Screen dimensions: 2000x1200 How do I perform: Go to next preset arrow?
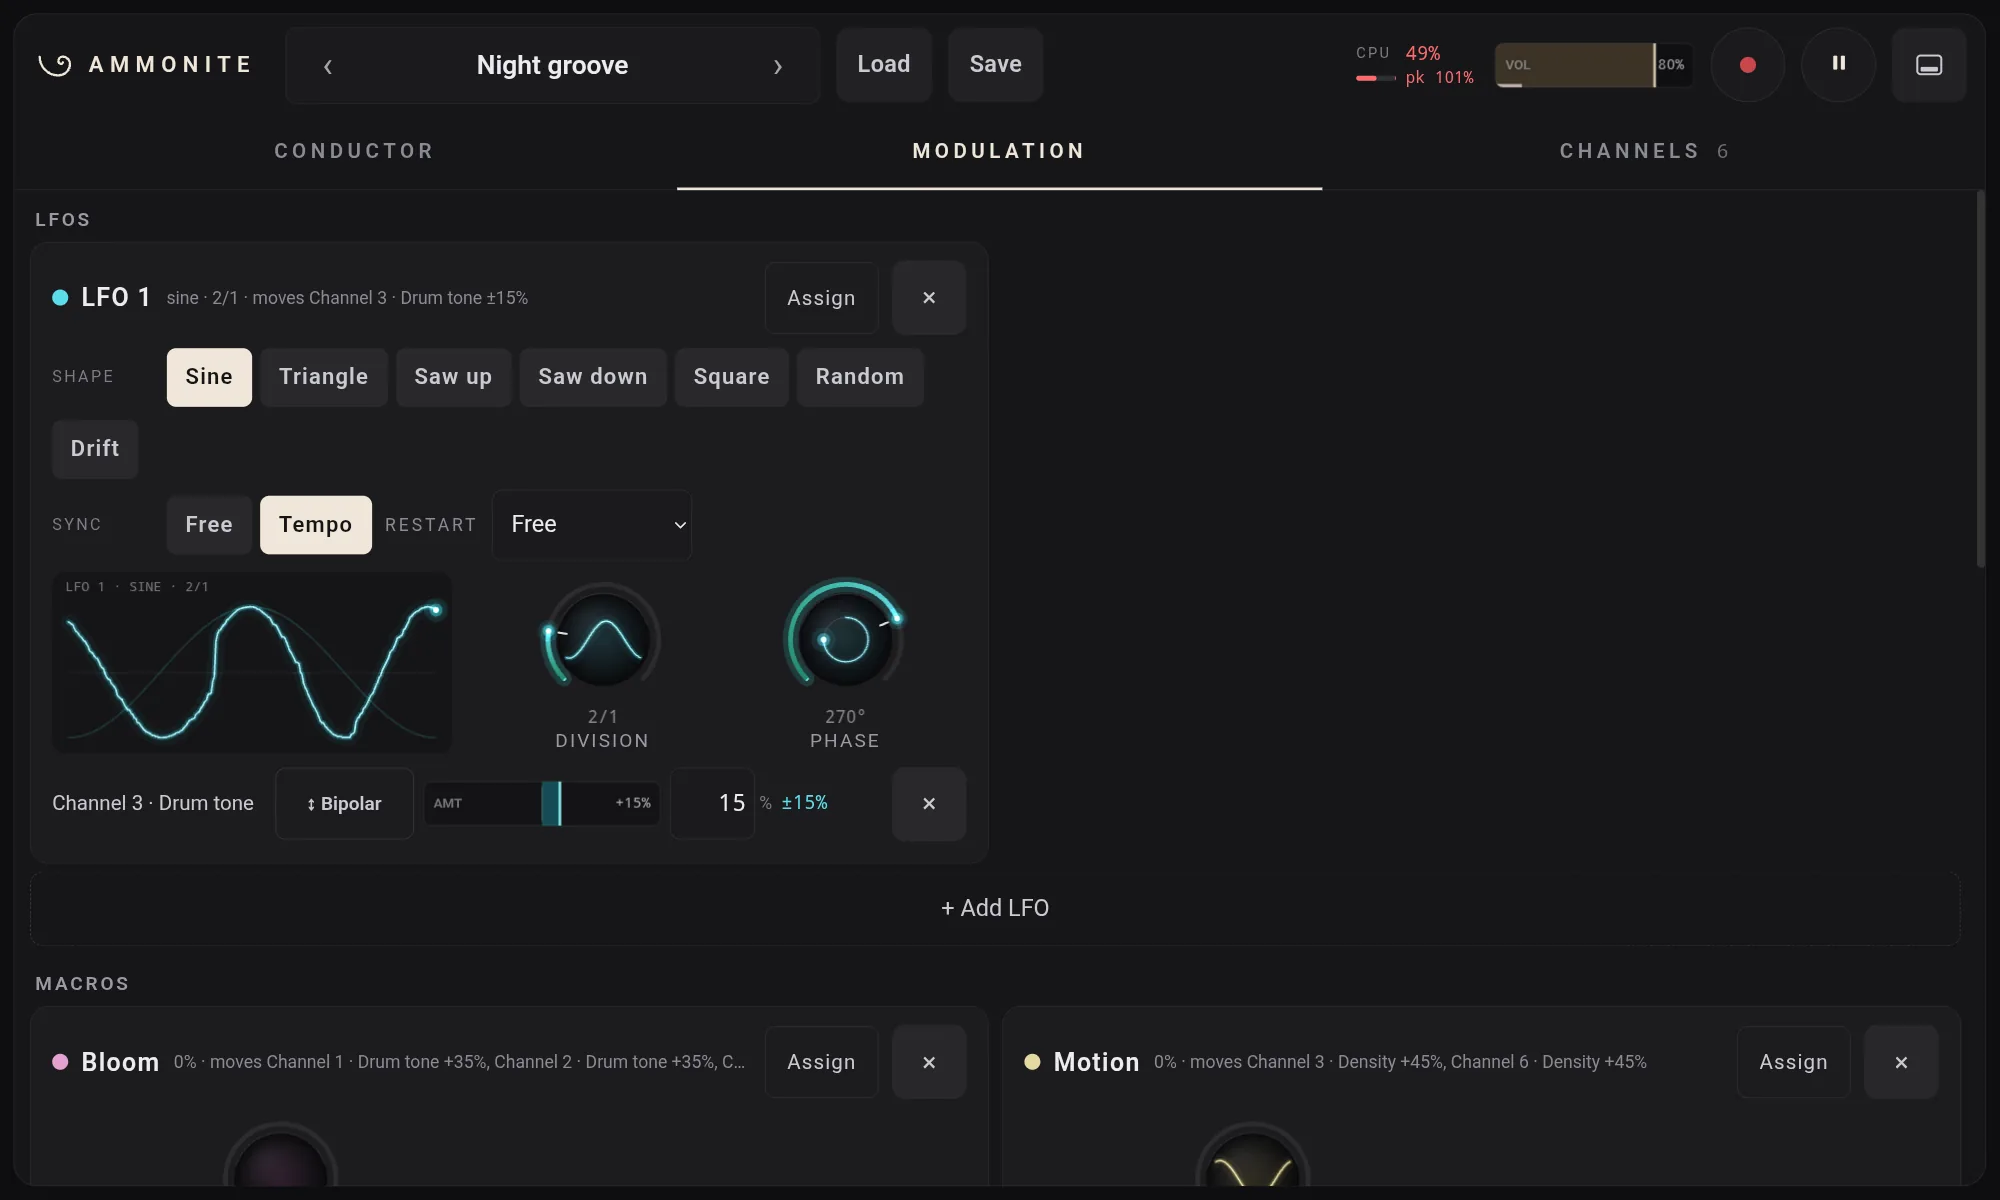(778, 66)
